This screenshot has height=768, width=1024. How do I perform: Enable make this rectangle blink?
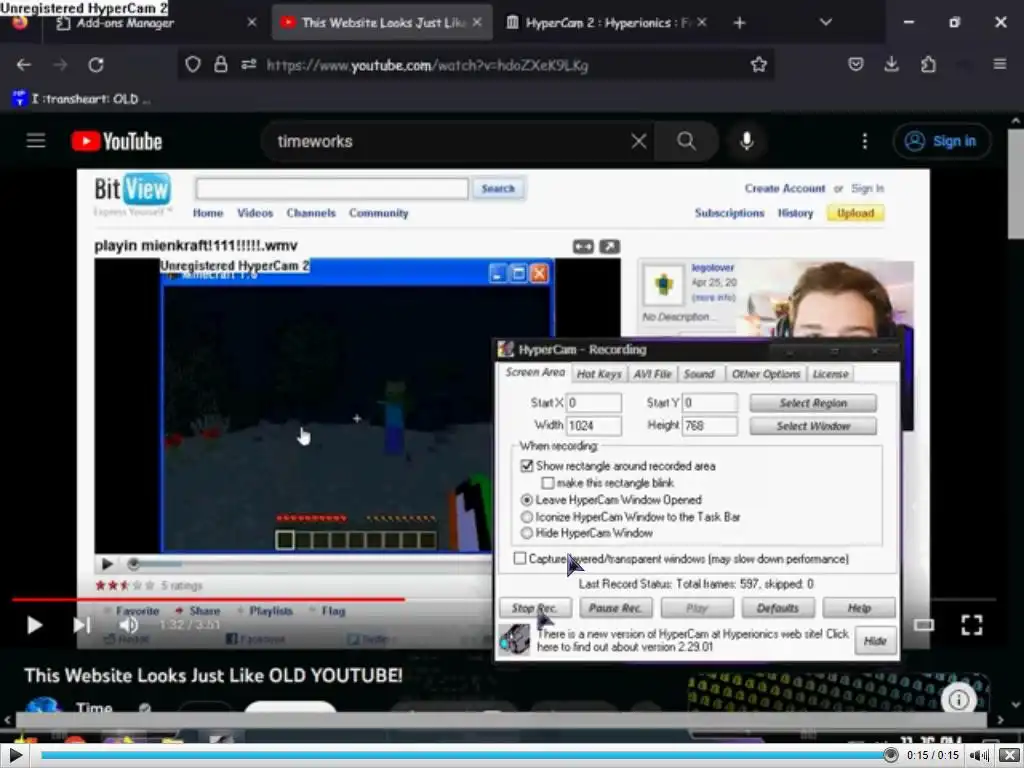(548, 483)
